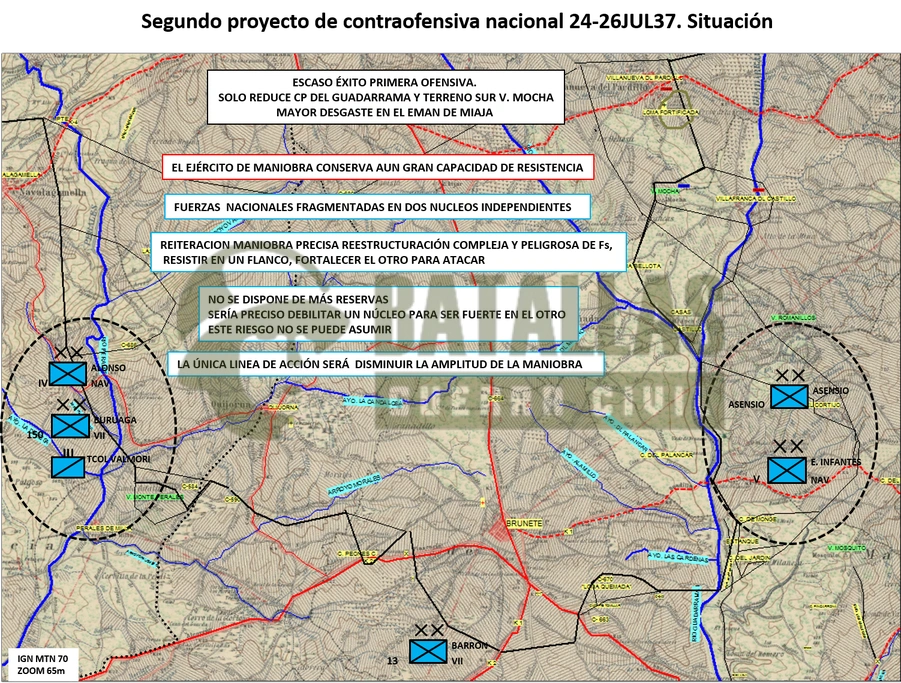Select the Buruaga 150 division unit symbol
The width and height of the screenshot is (901, 683).
click(70, 426)
